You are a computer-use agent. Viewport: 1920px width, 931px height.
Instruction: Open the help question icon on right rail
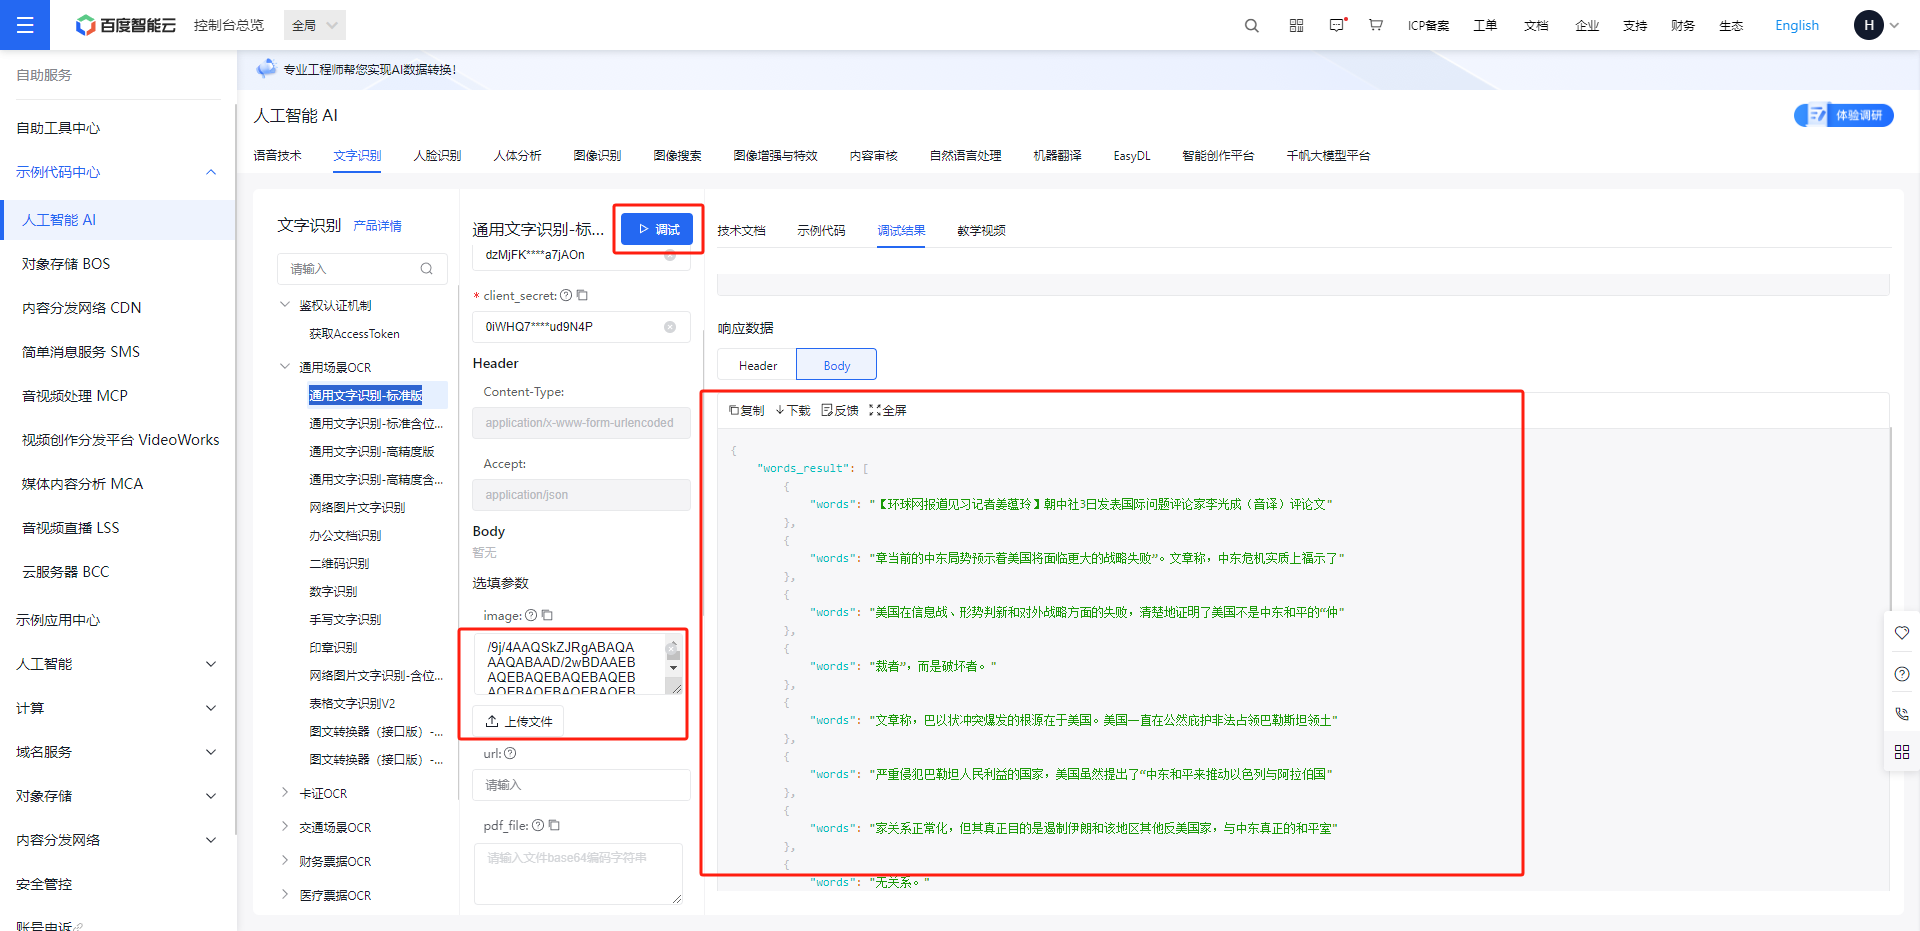point(1902,674)
